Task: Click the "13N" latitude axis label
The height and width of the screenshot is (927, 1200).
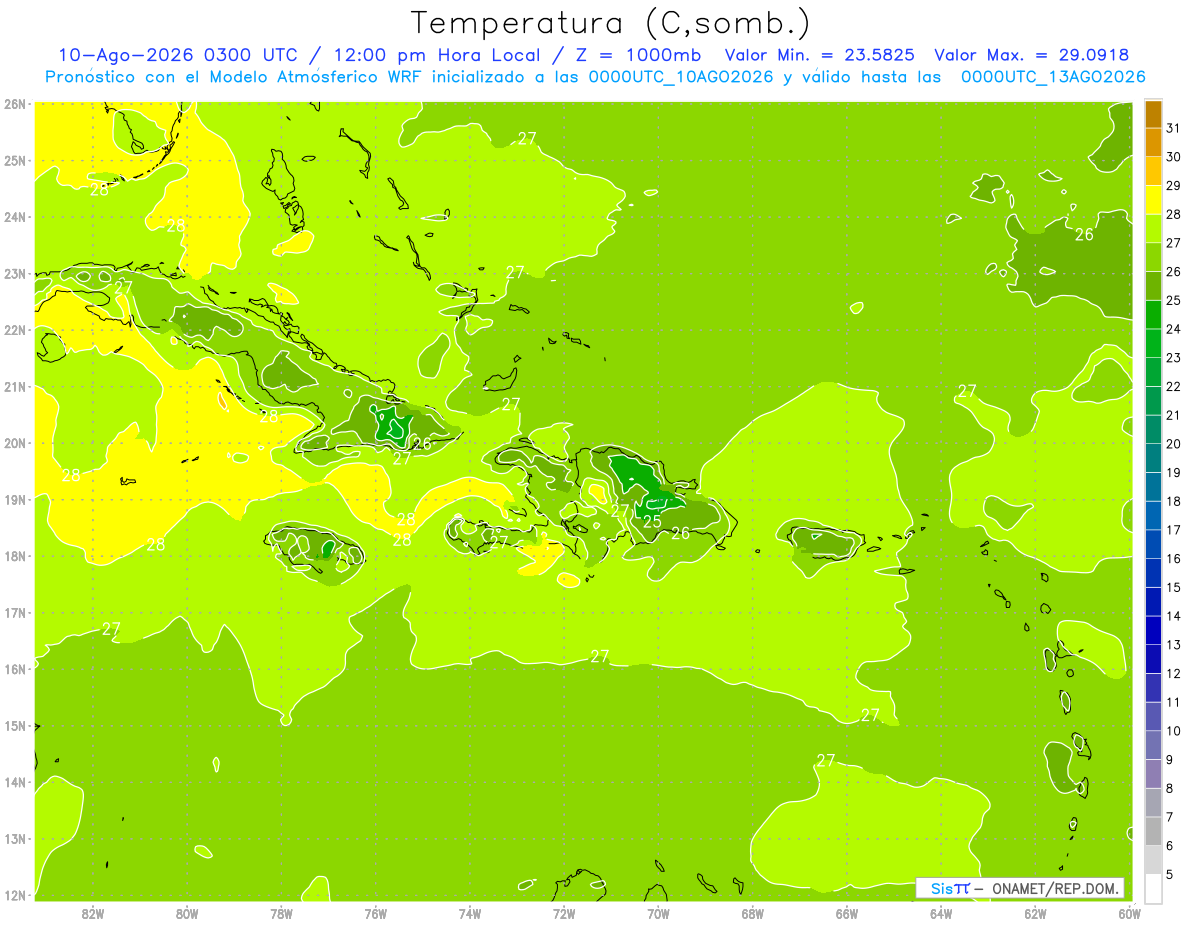Action: point(15,838)
